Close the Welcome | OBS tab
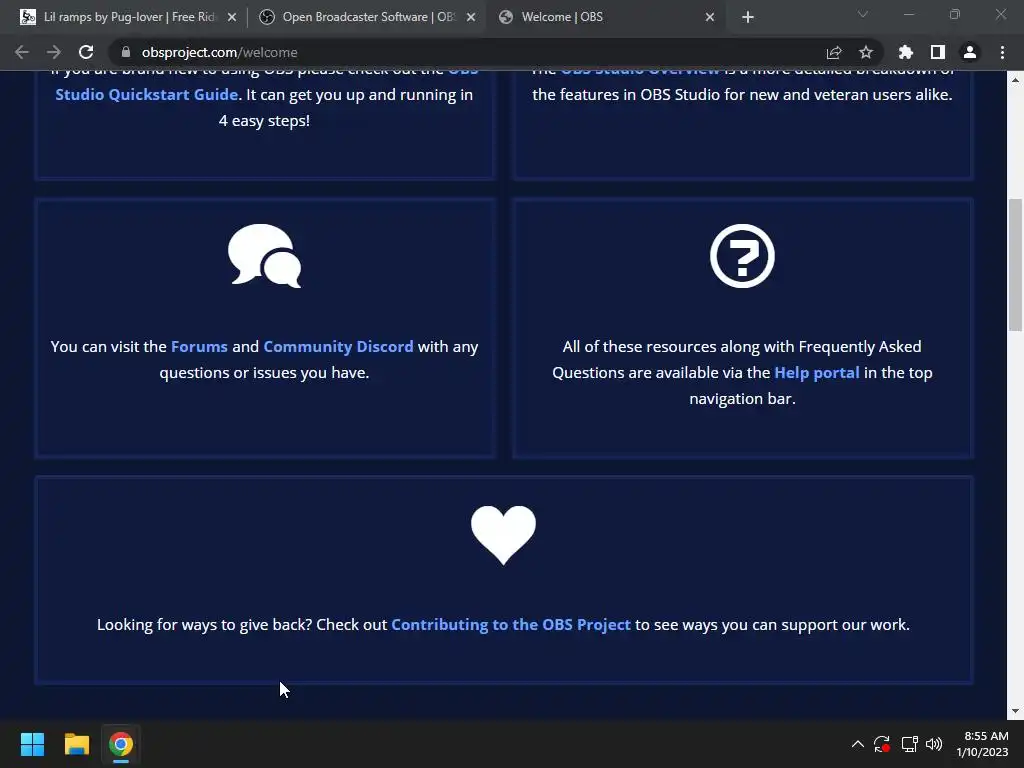The height and width of the screenshot is (768, 1024). coord(710,18)
